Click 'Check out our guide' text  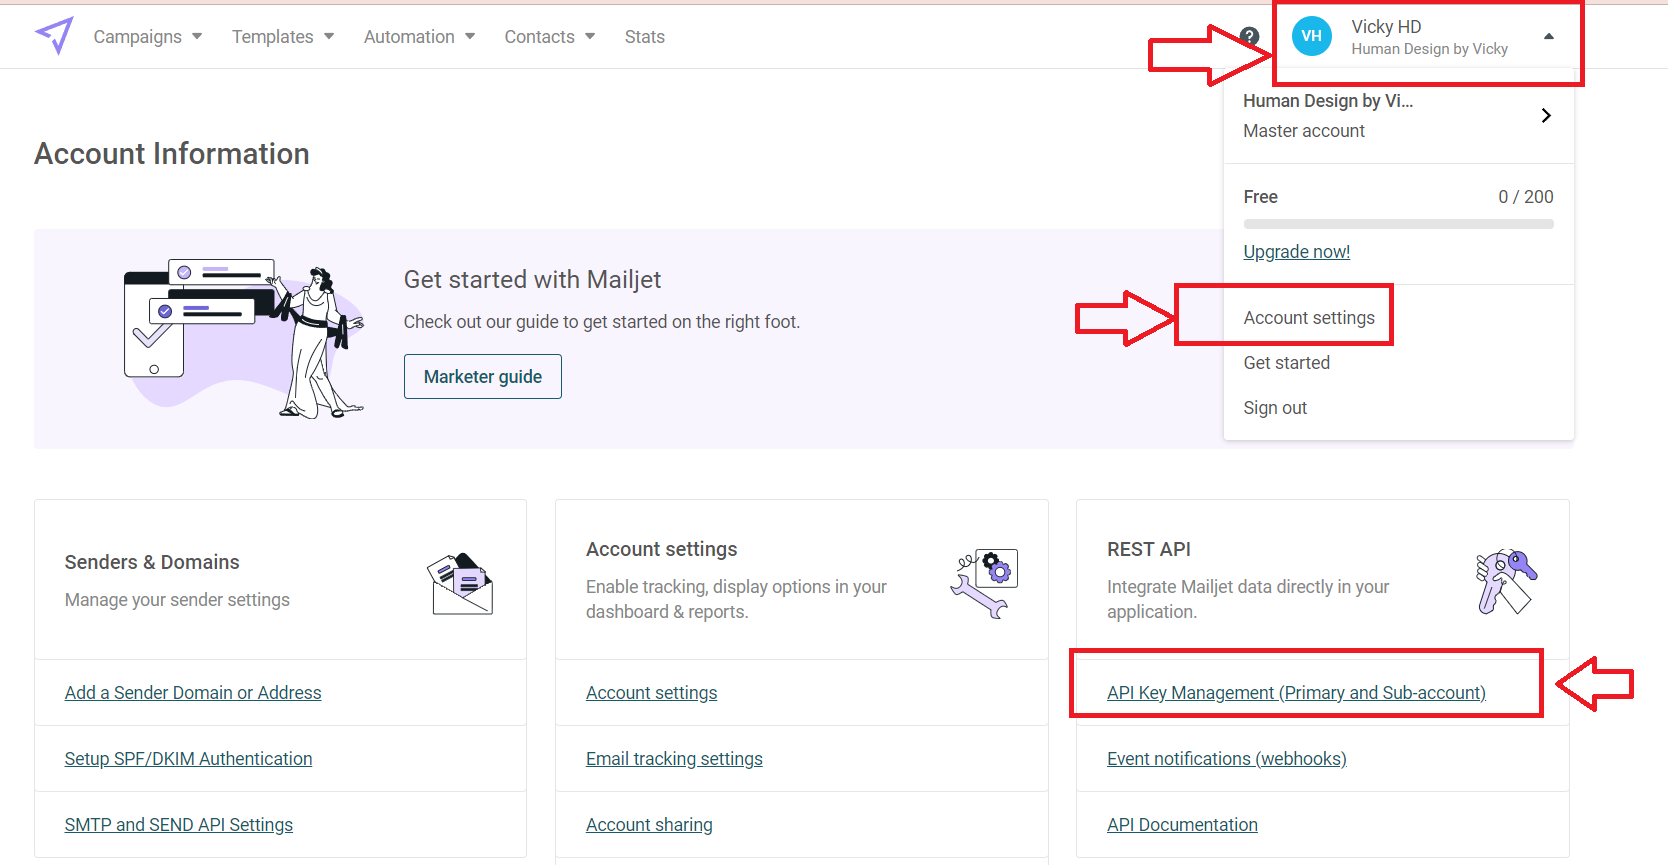[601, 322]
